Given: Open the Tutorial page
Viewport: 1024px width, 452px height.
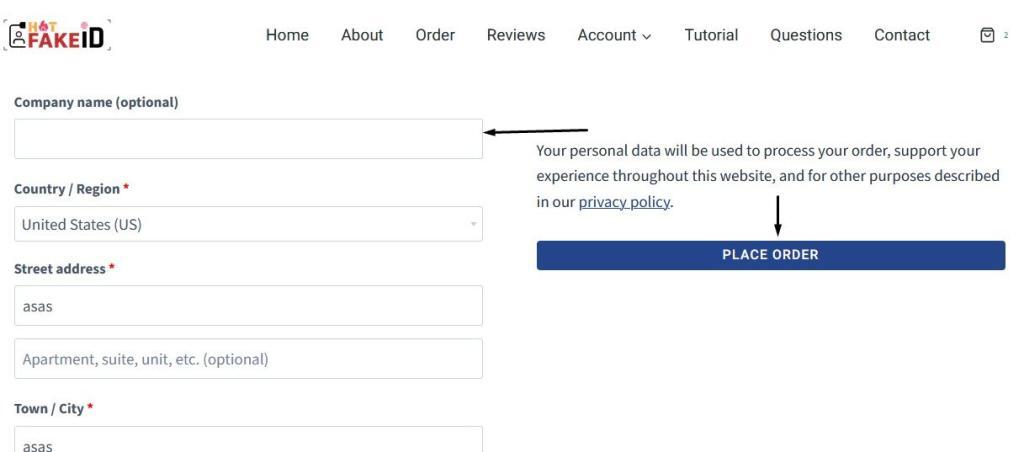Looking at the screenshot, I should tap(711, 35).
